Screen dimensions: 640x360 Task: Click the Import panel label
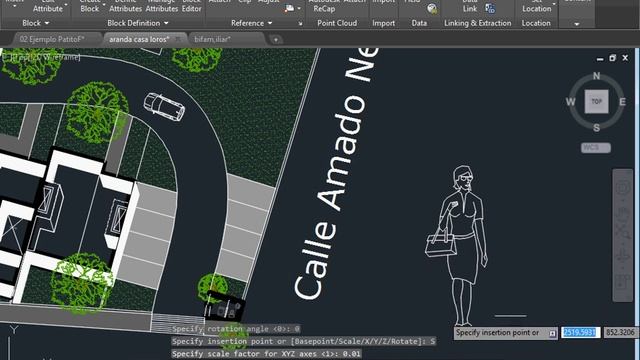click(383, 23)
